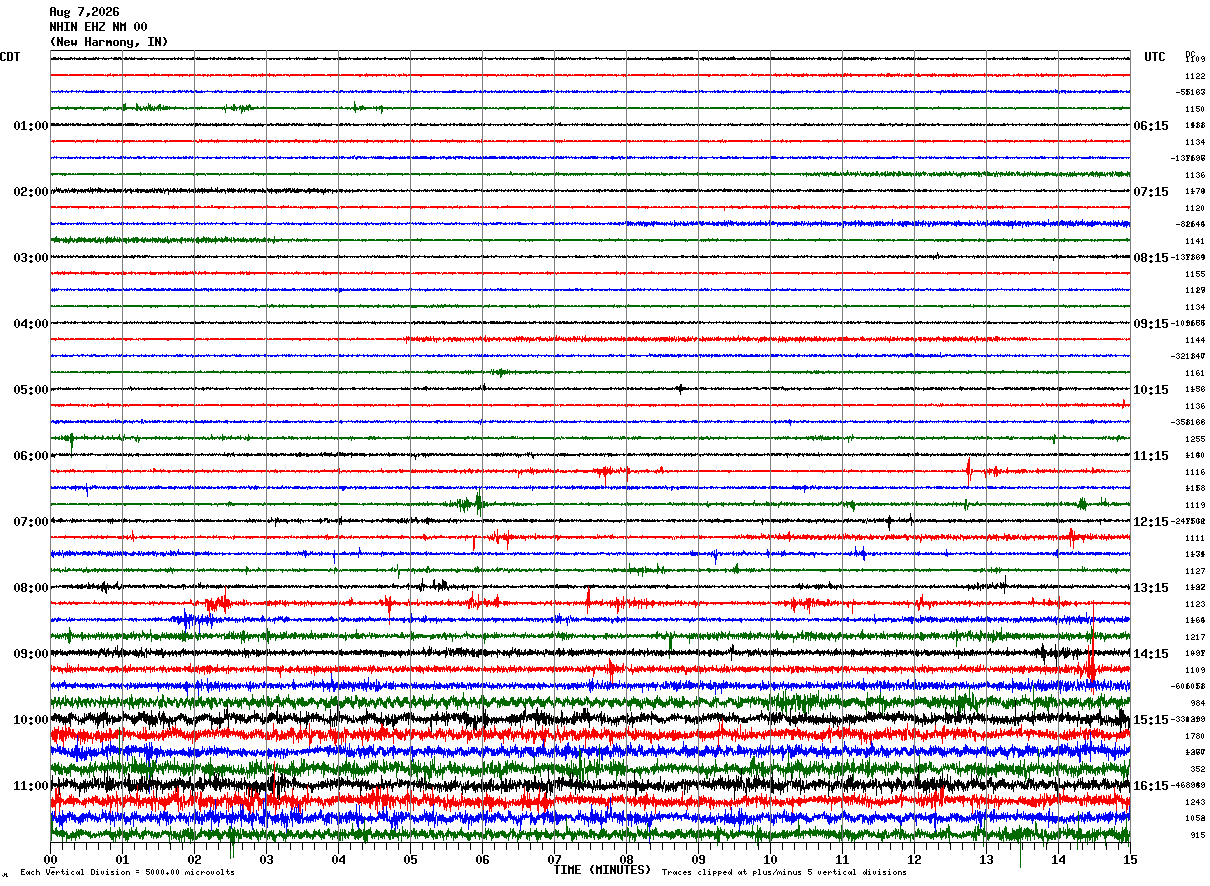Click the 'TIME (MINUTES)' axis title
Image resolution: width=1210 pixels, height=886 pixels.
point(602,870)
